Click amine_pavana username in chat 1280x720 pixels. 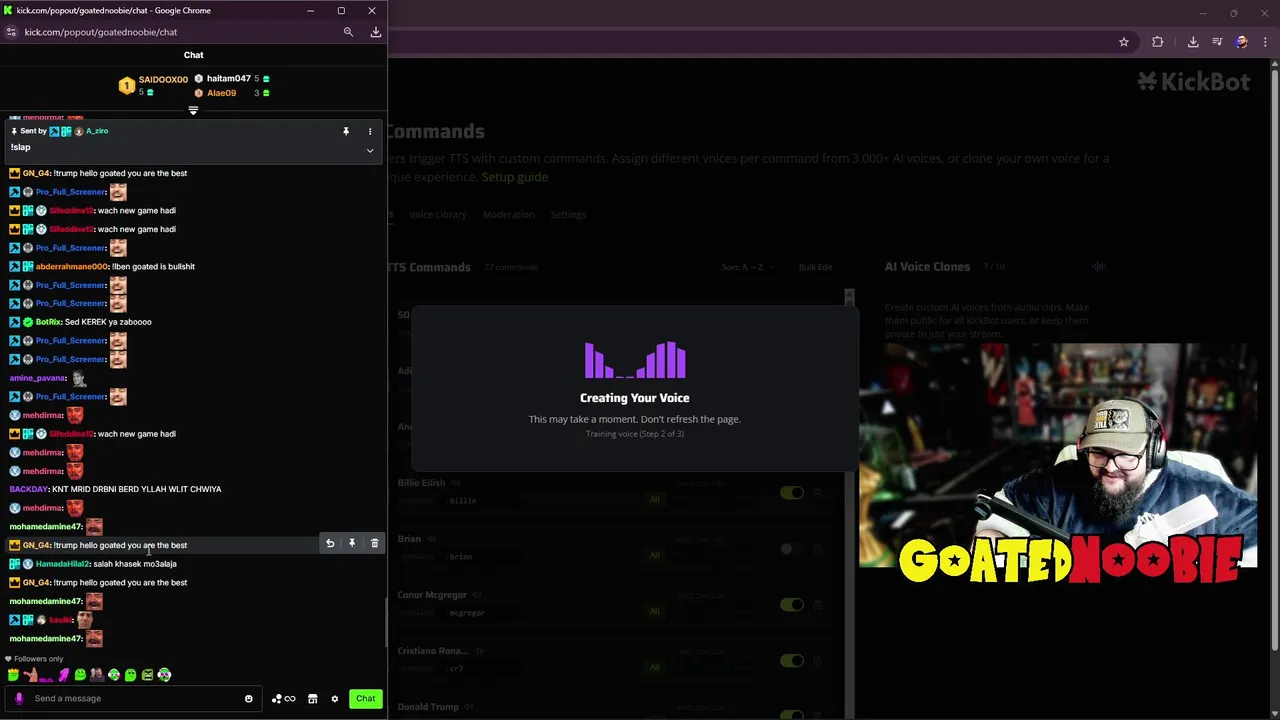click(38, 378)
